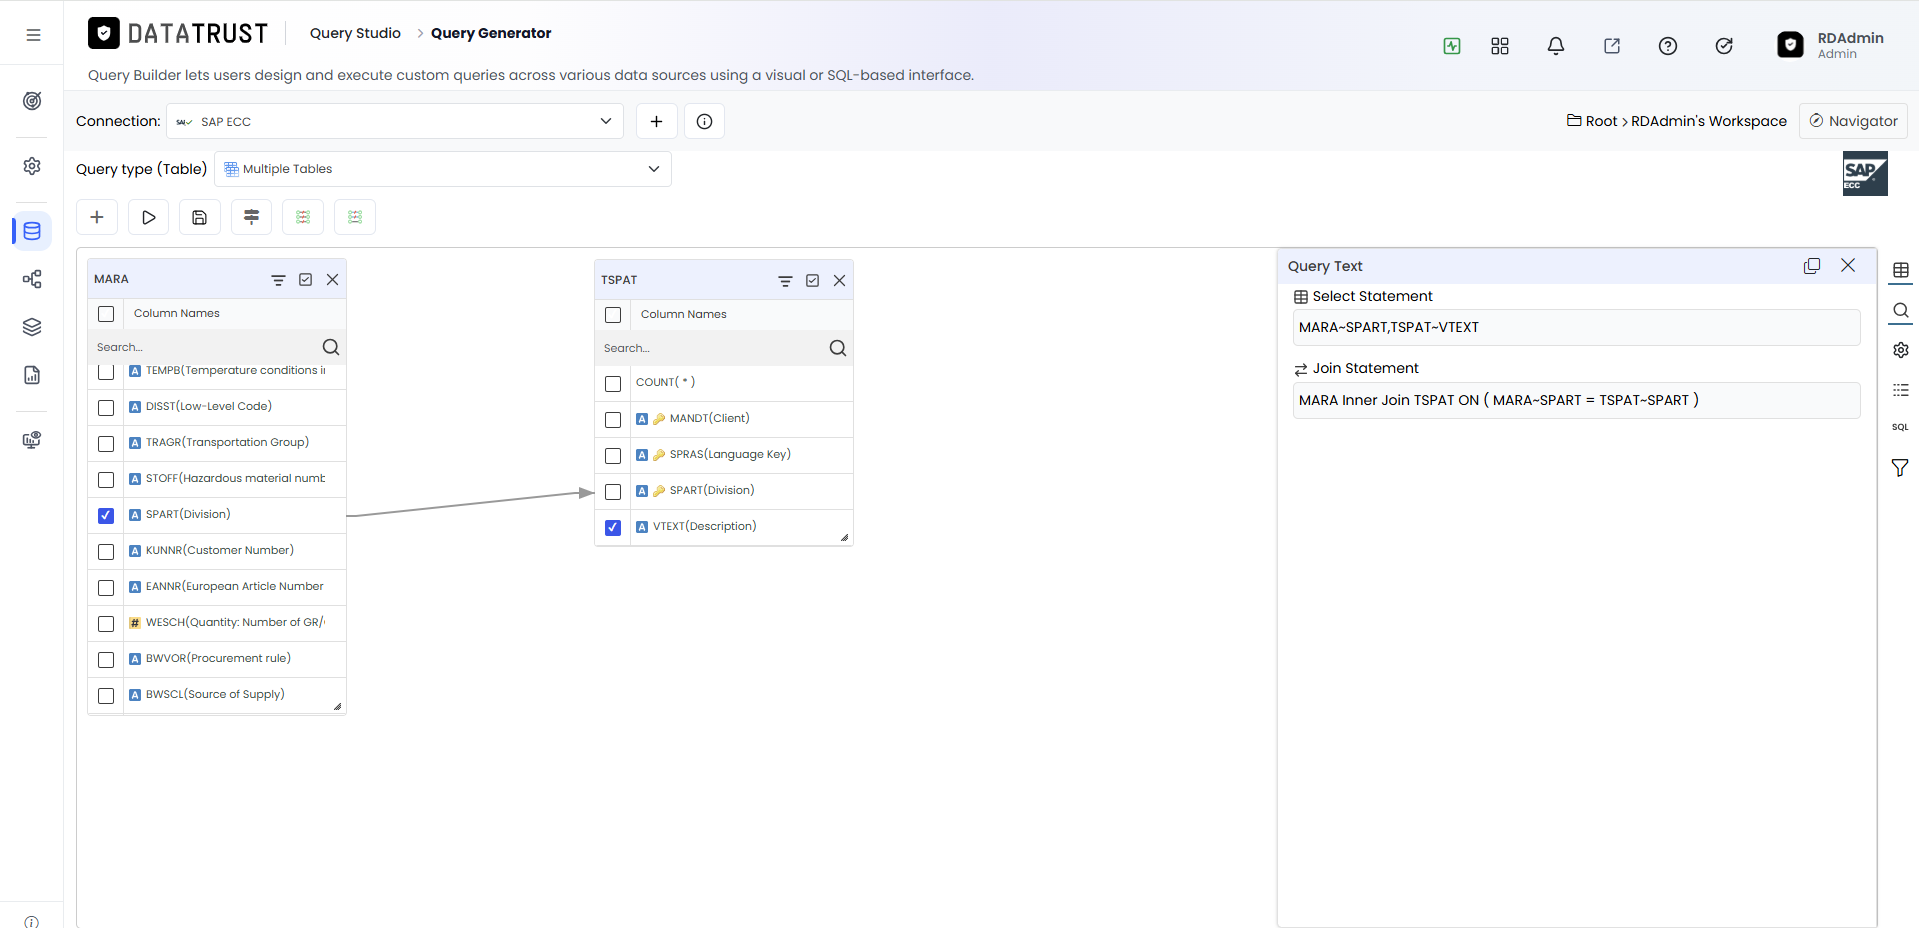Toggle MARA Column Names select-all checkbox
This screenshot has width=1919, height=928.
[106, 314]
